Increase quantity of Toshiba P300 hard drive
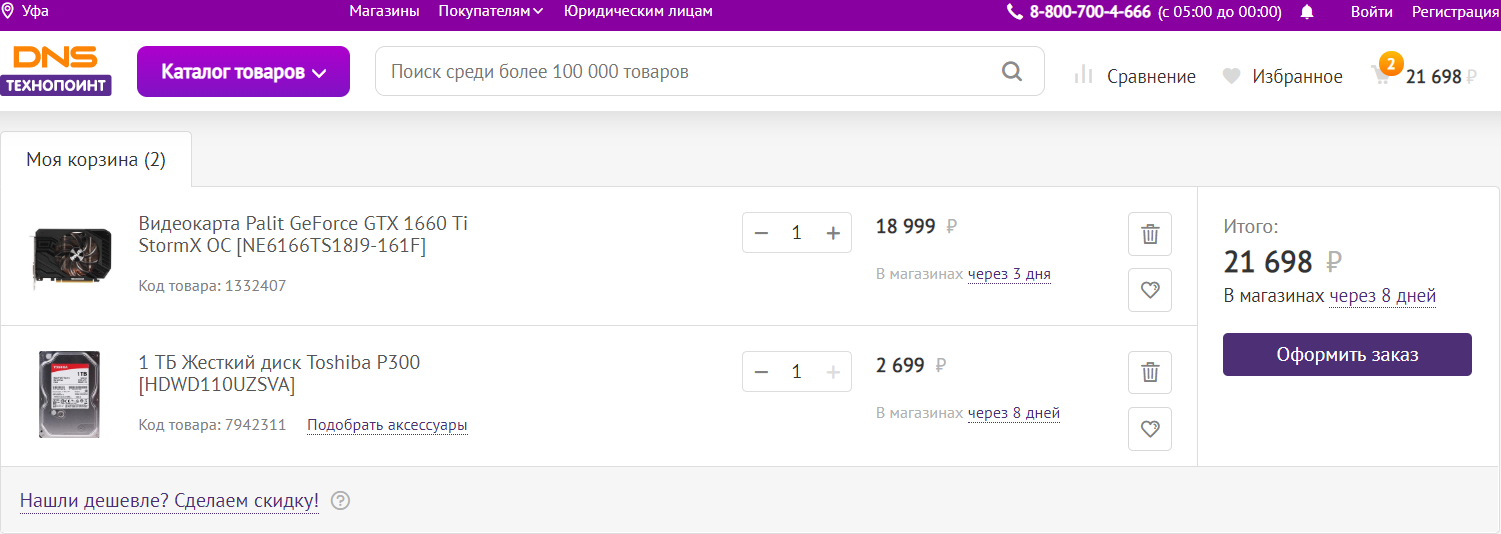Viewport: 1501px width, 534px height. pos(833,372)
